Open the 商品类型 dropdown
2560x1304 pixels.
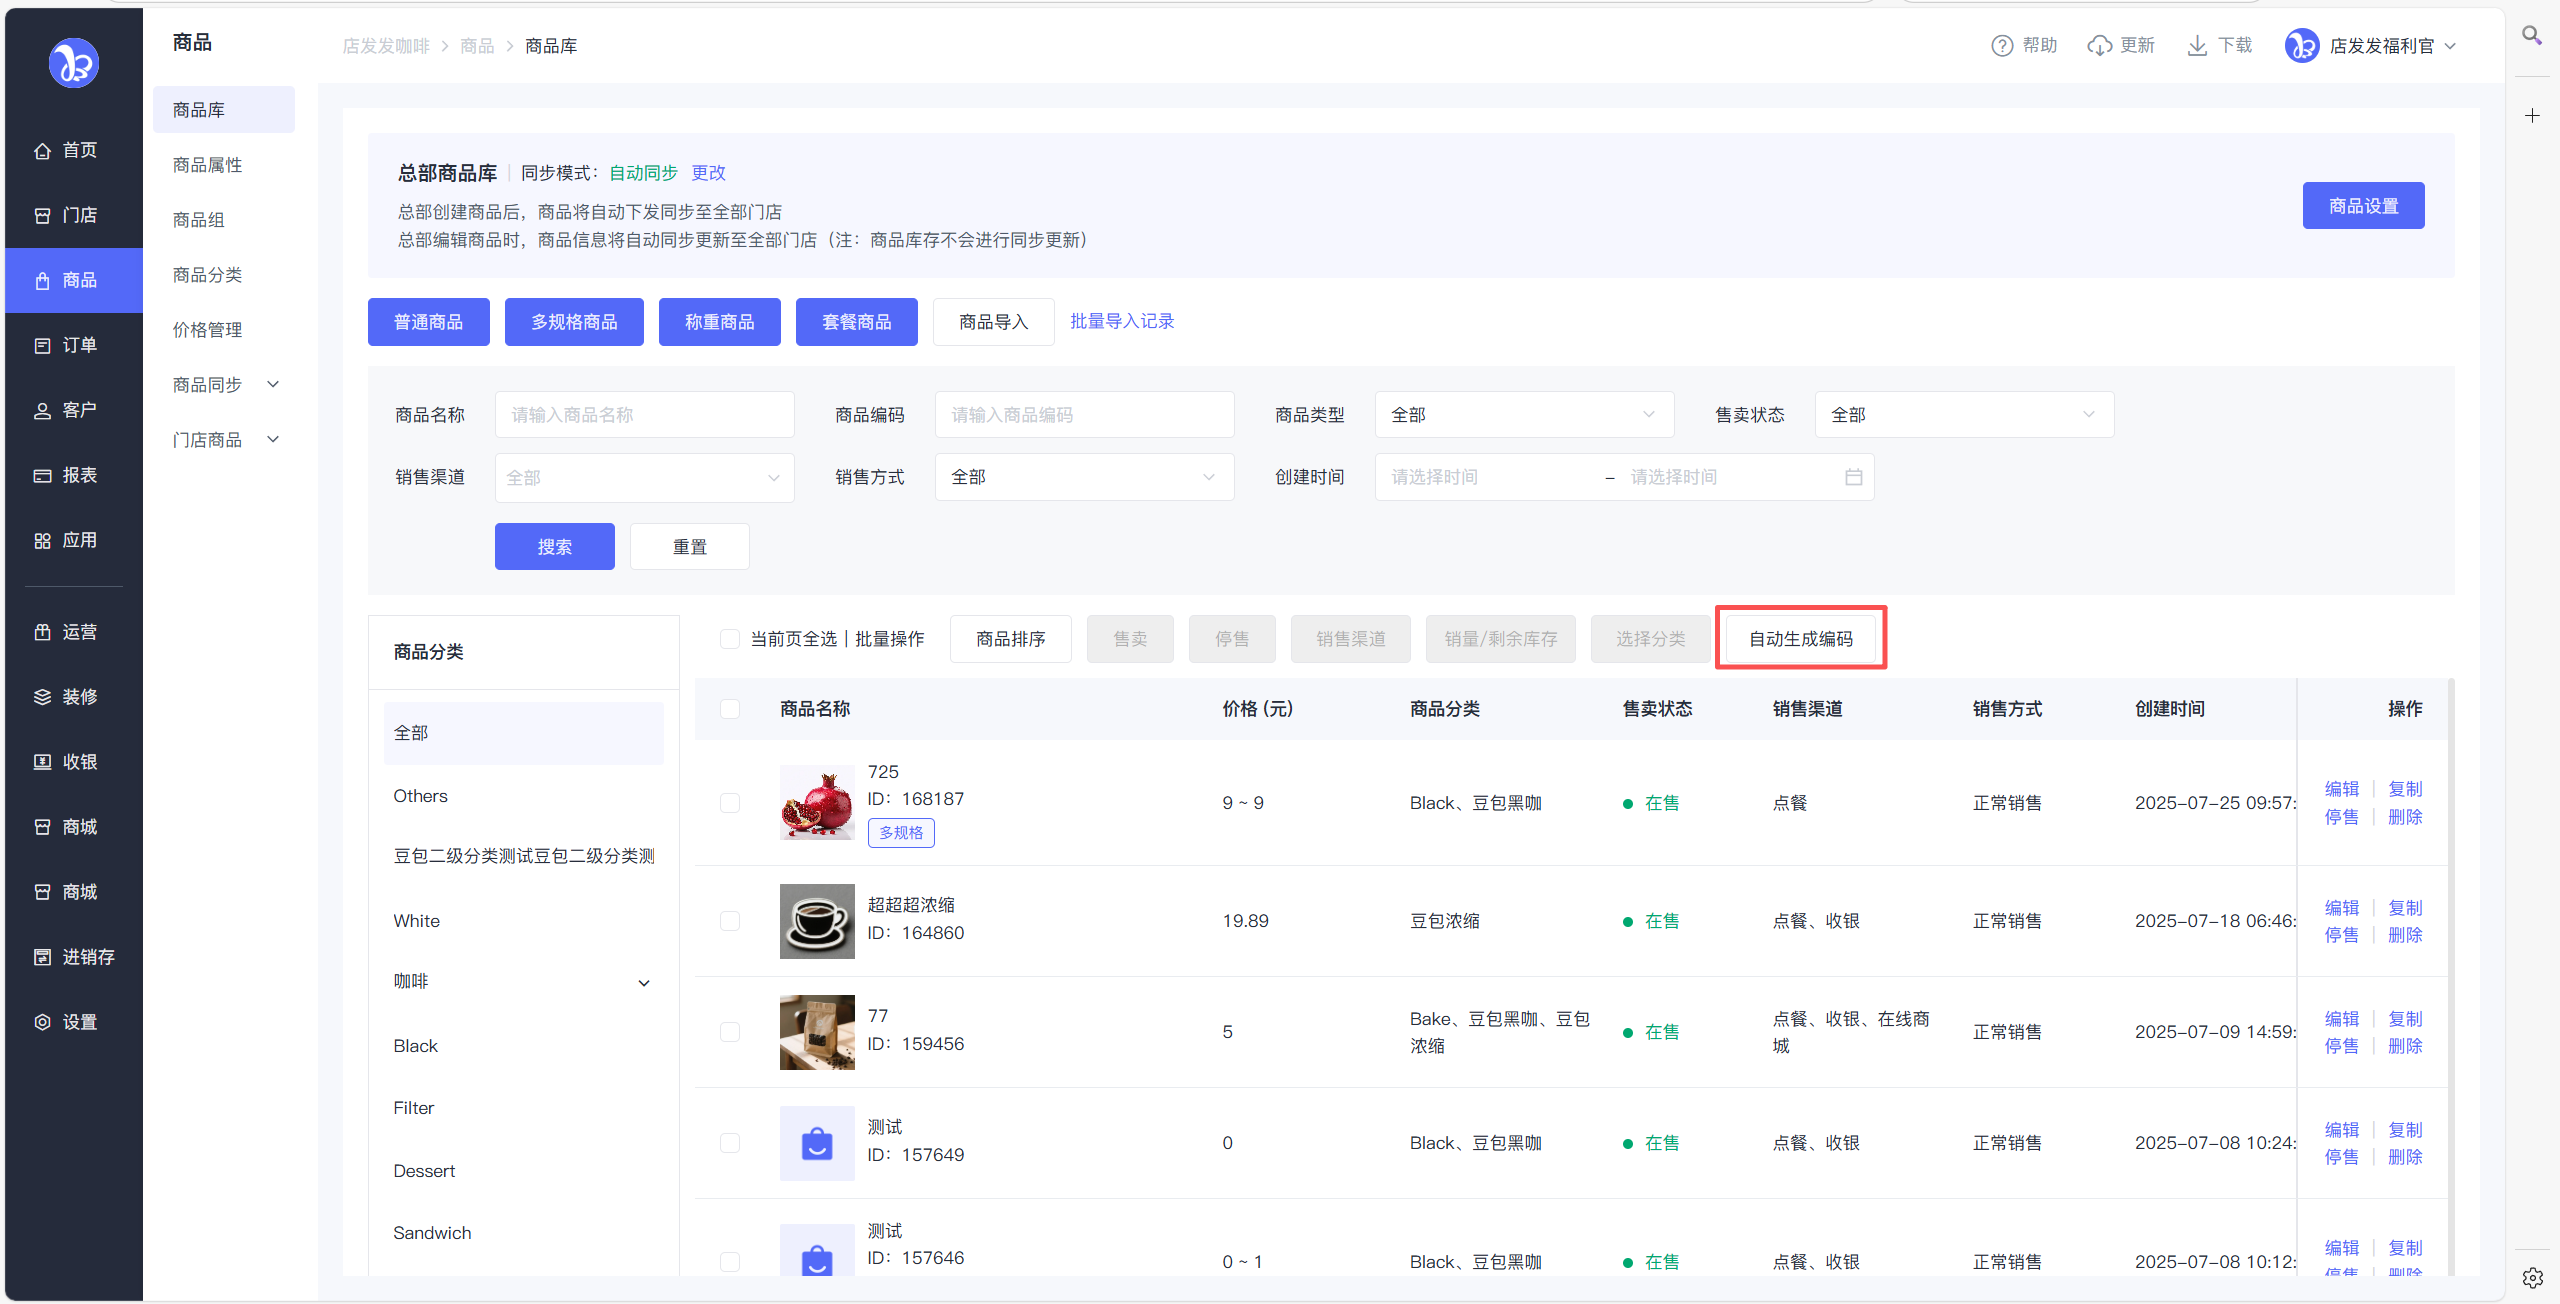coord(1523,414)
